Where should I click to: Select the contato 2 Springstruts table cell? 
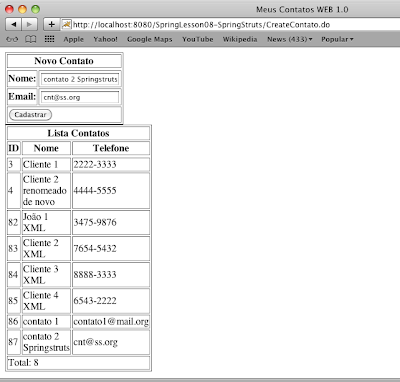(46, 342)
